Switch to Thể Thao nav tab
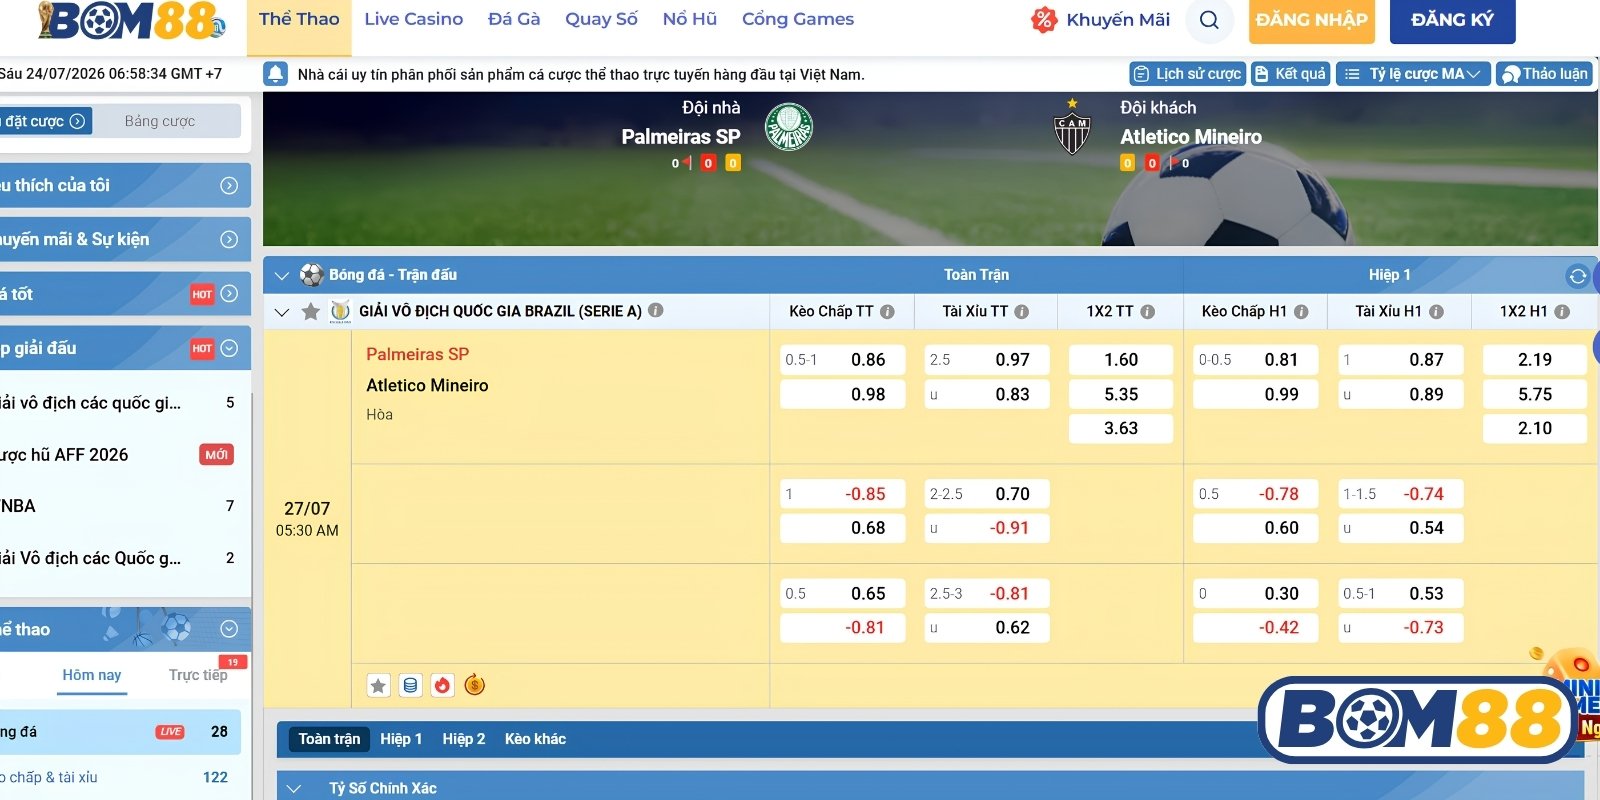1600x800 pixels. coord(299,19)
